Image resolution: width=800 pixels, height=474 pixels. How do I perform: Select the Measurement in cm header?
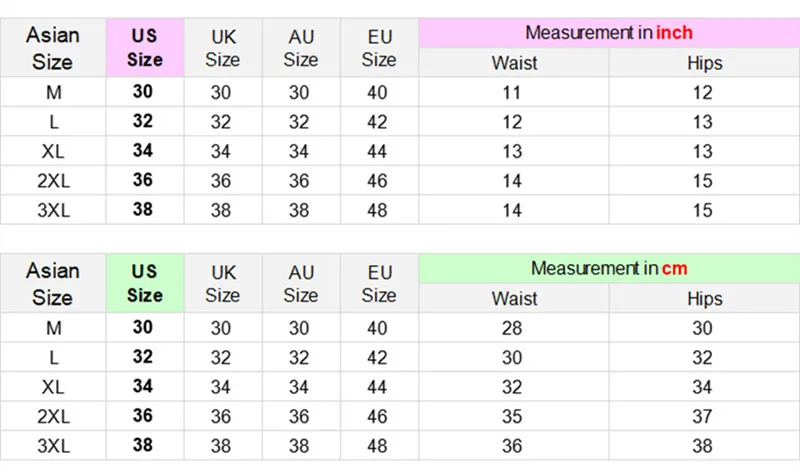coord(608,268)
